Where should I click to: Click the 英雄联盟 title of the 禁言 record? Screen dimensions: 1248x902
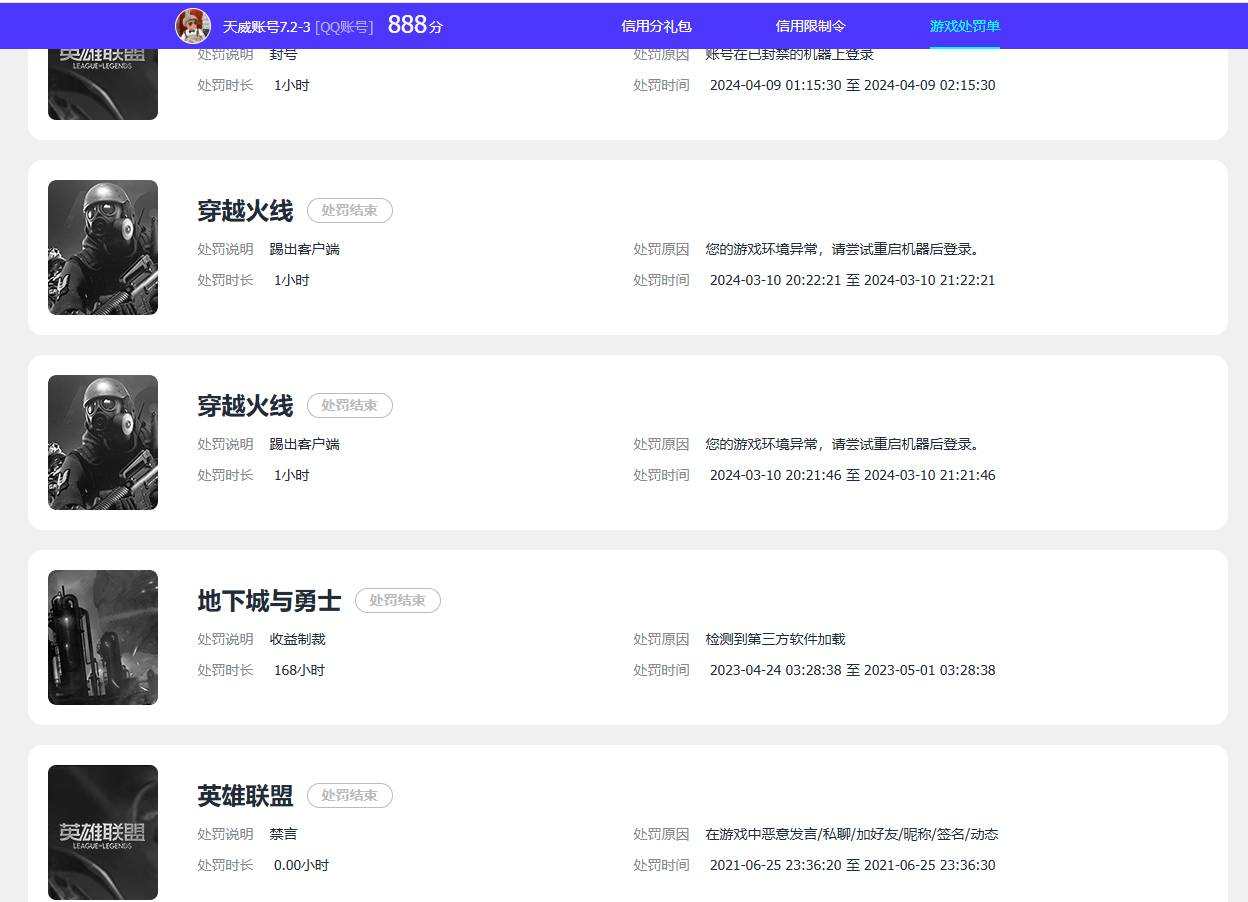(x=245, y=796)
